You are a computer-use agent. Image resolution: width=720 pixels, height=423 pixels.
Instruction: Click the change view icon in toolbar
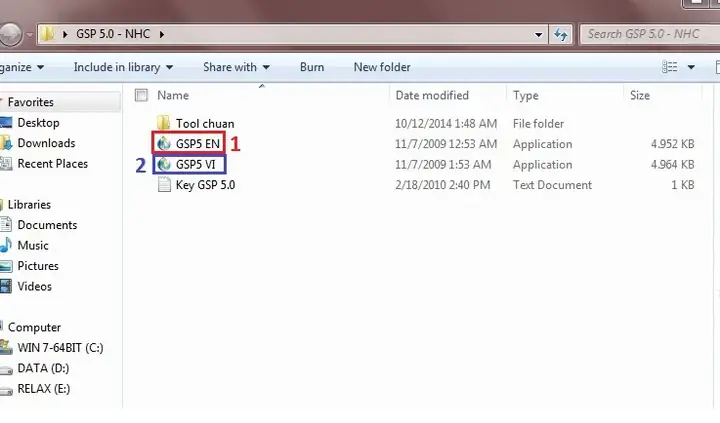coord(669,67)
